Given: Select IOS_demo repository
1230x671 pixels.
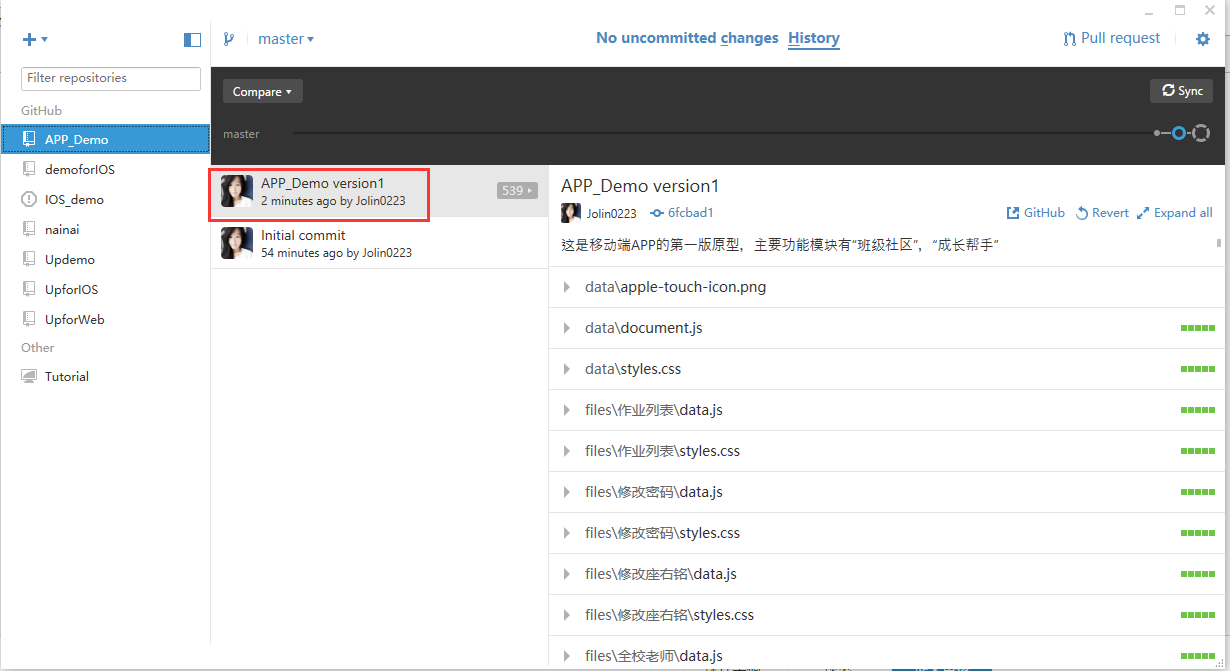Looking at the screenshot, I should (106, 199).
